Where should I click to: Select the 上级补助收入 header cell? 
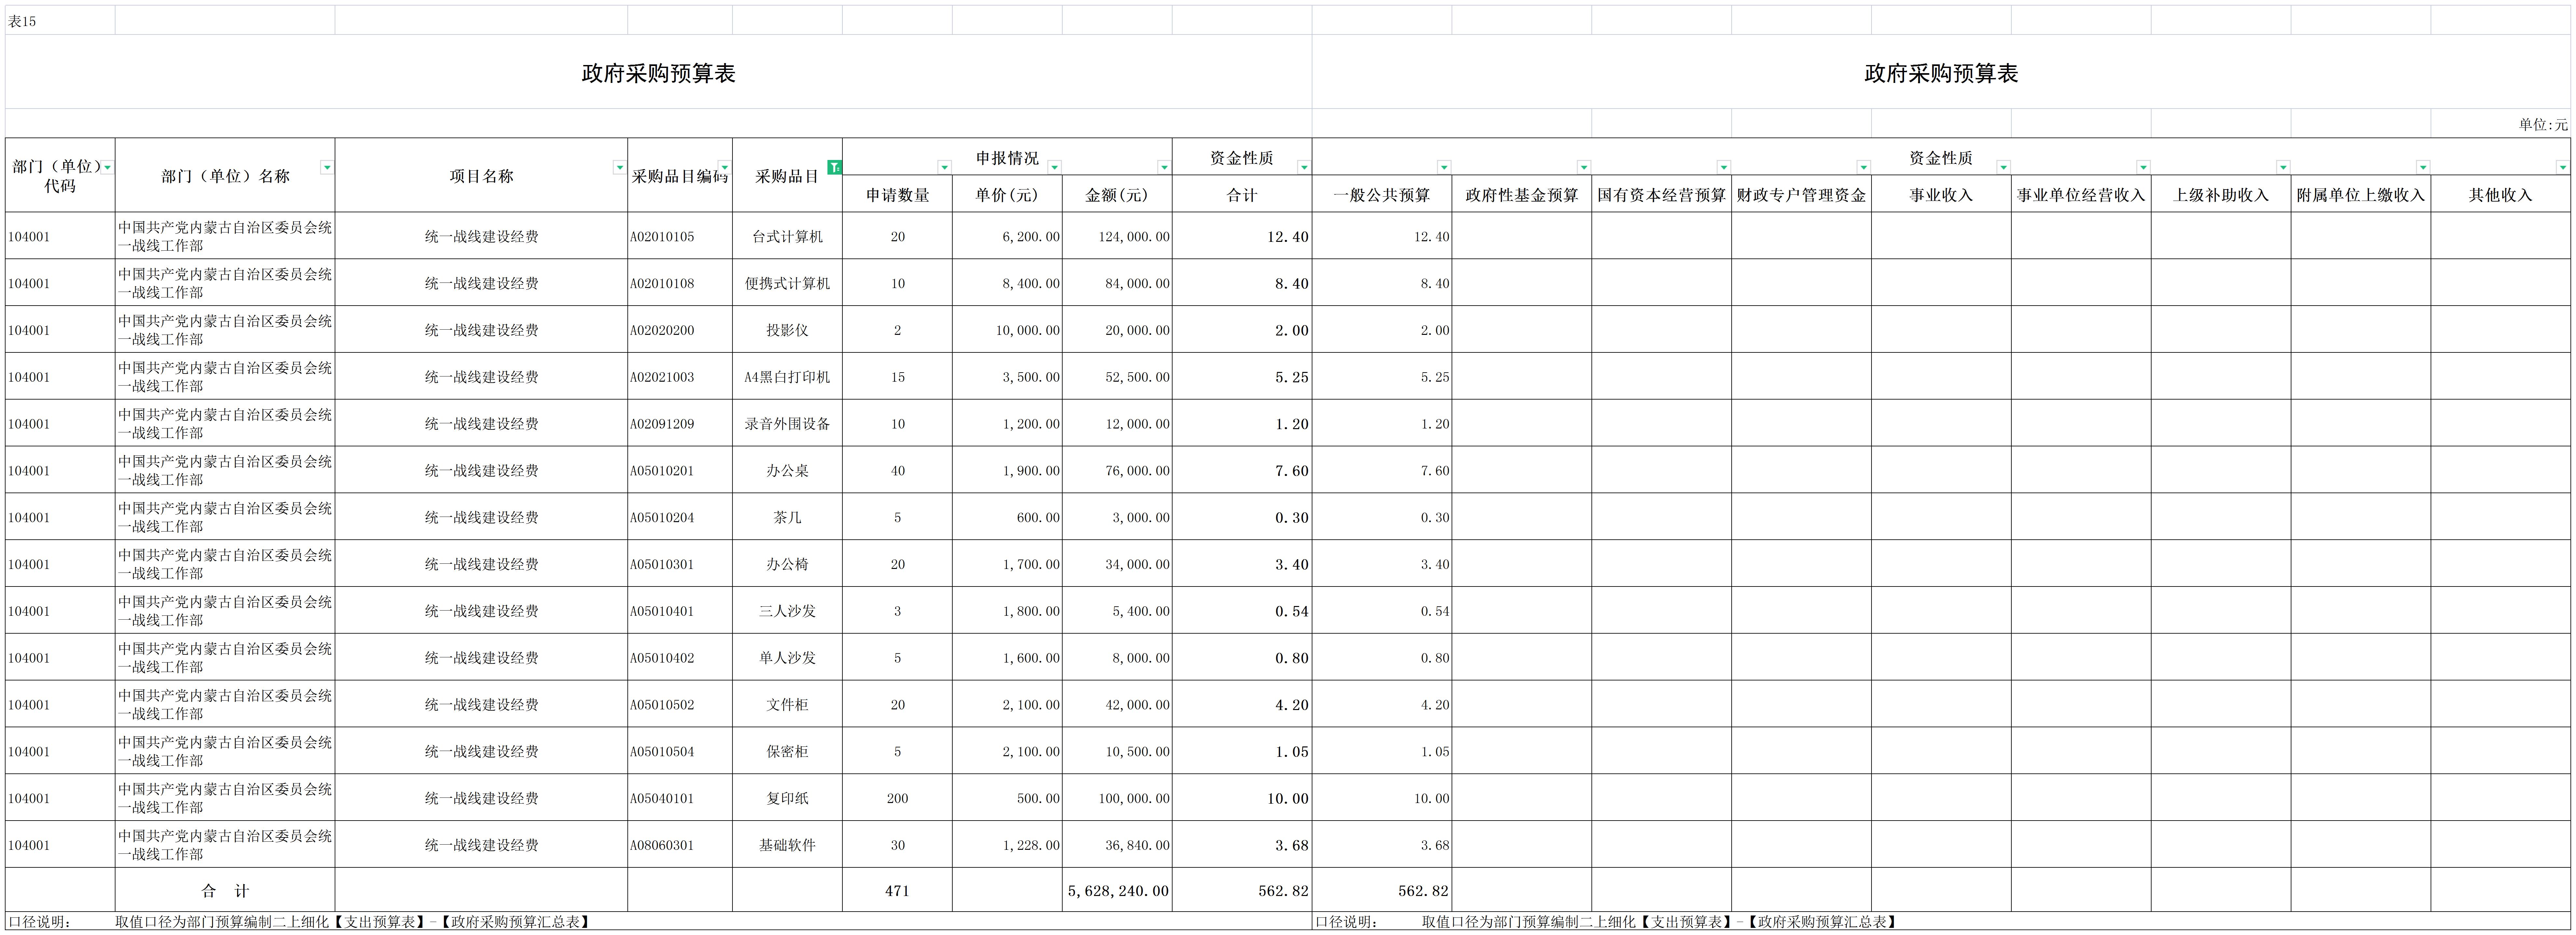pyautogui.click(x=2221, y=194)
